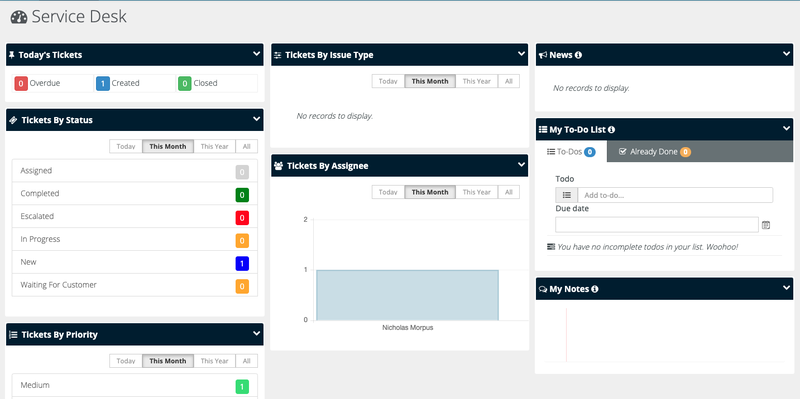Viewport: 800px width, 399px height.
Task: Select All filter in Tickets By Issue Type
Action: (509, 81)
